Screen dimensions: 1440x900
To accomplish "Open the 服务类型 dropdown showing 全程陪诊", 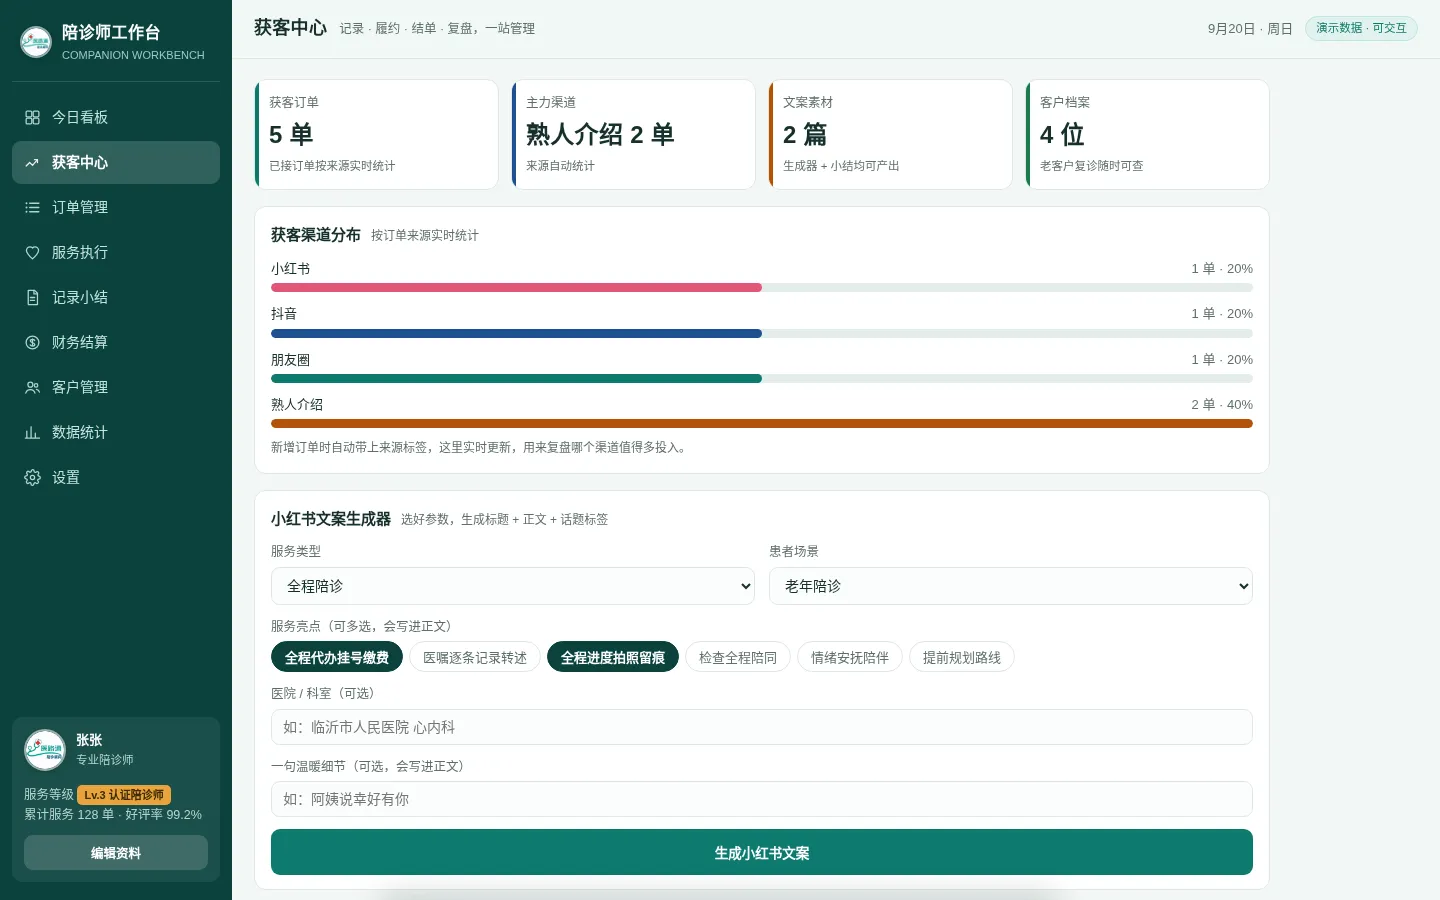I will pyautogui.click(x=513, y=586).
